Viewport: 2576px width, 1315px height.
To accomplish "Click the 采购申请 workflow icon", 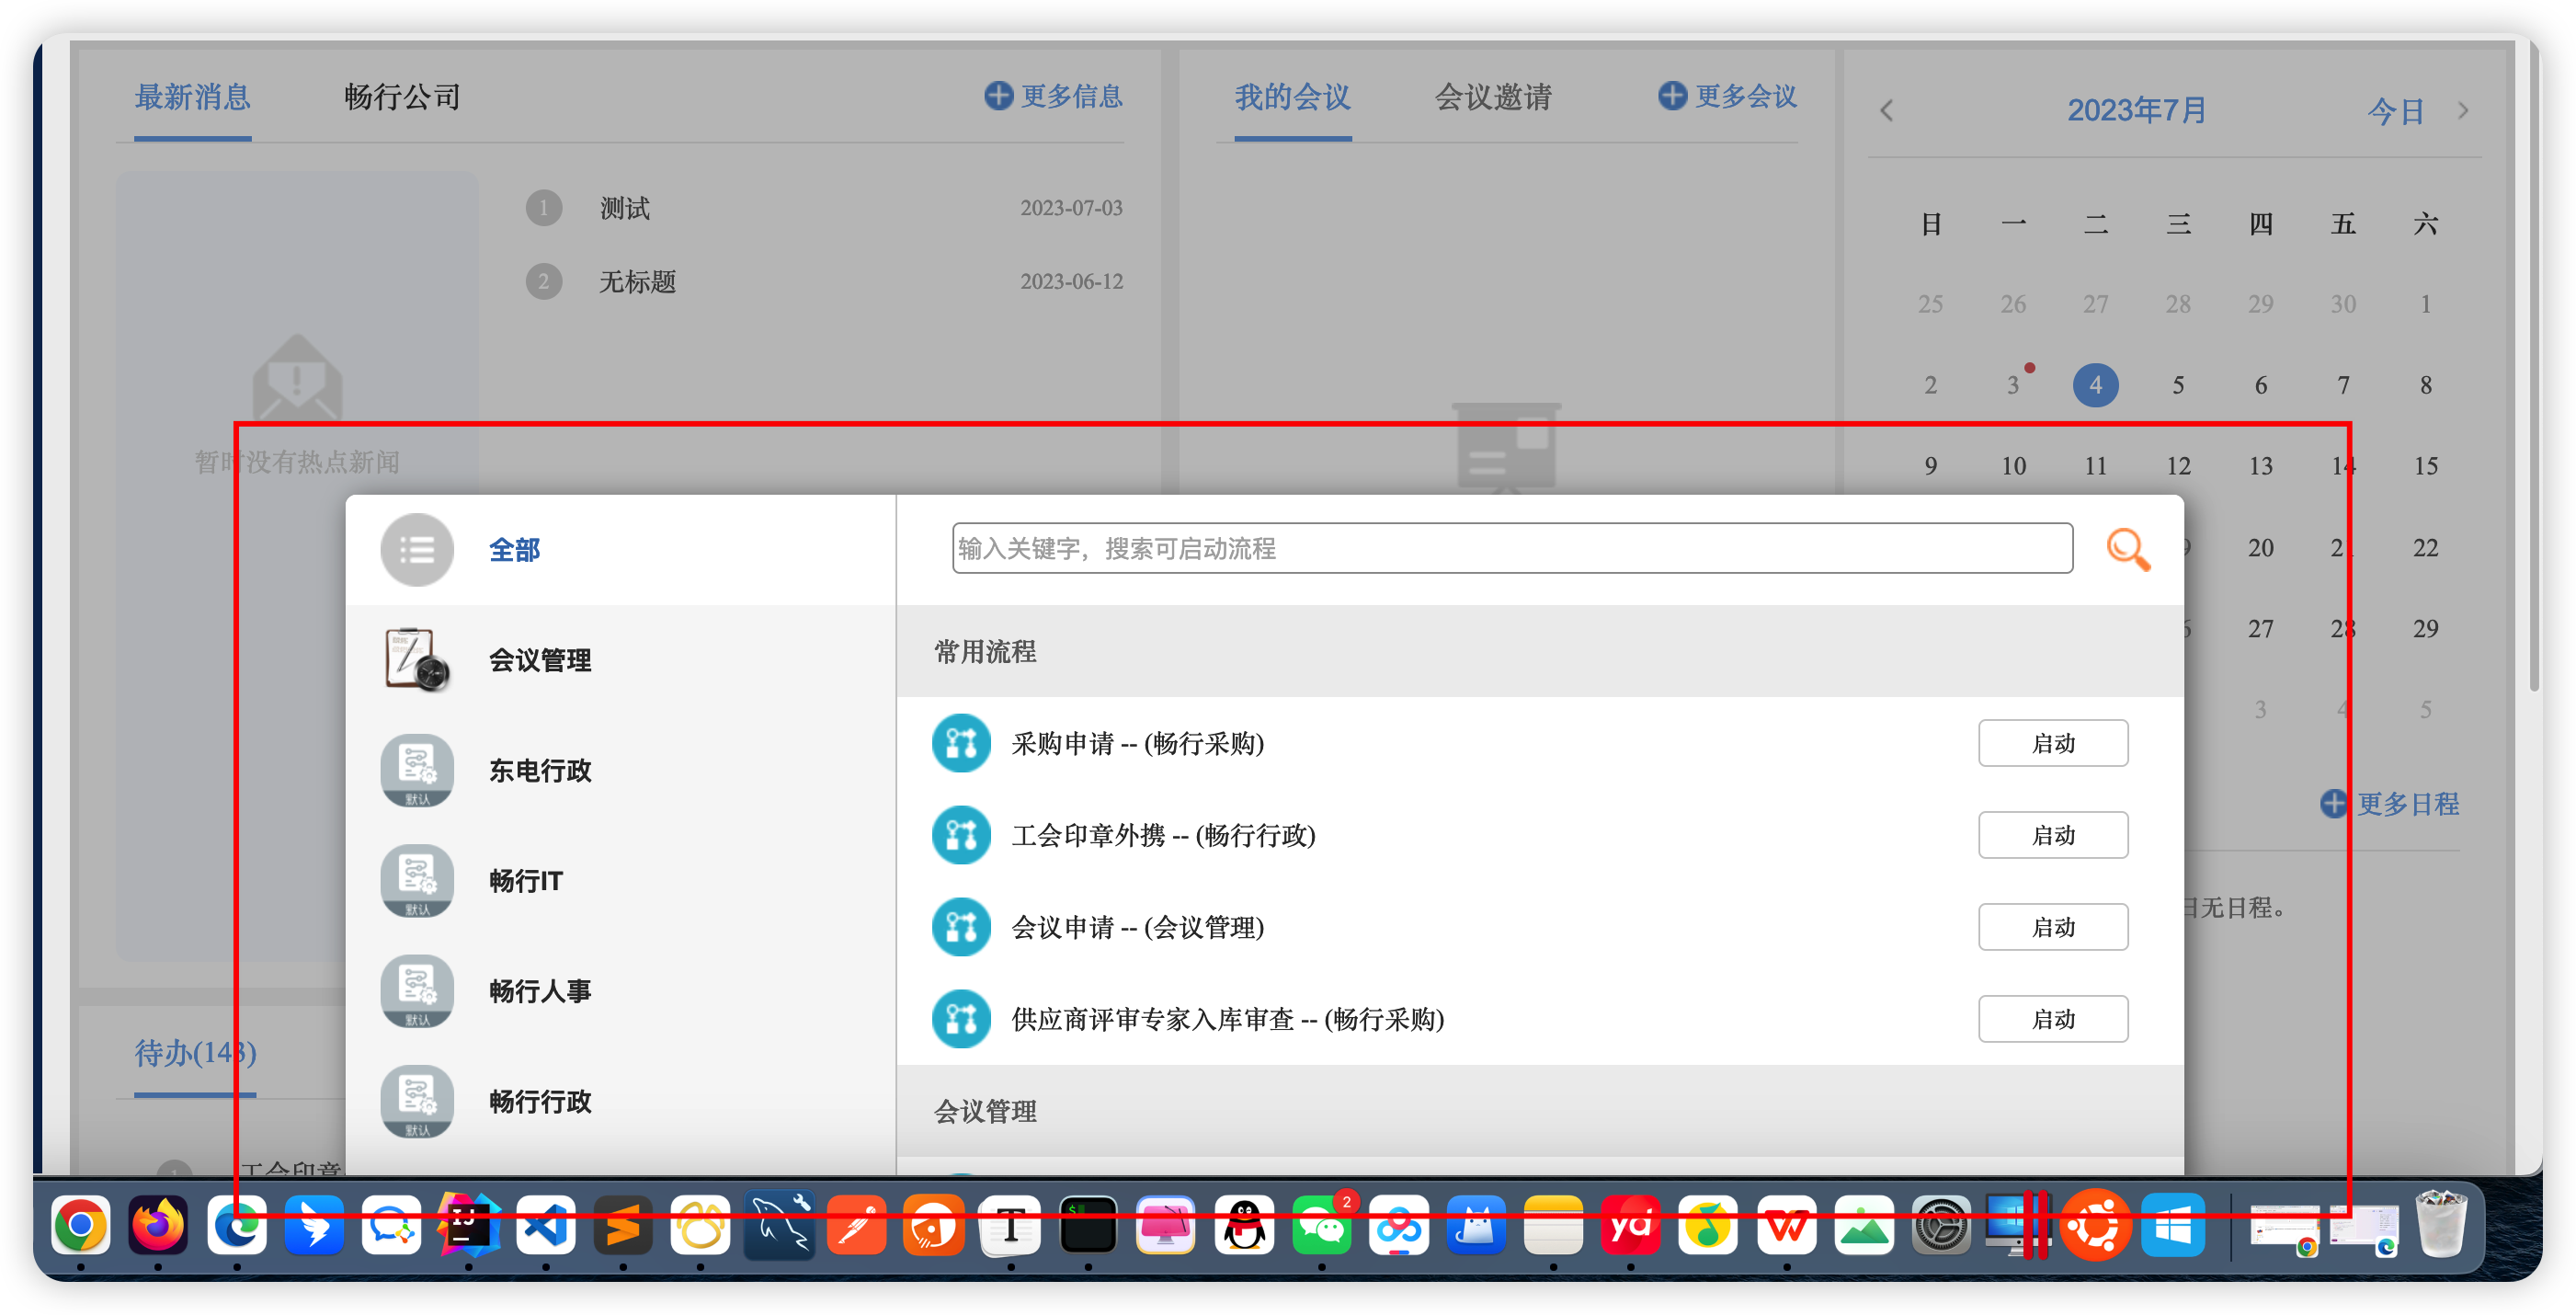I will coord(961,743).
